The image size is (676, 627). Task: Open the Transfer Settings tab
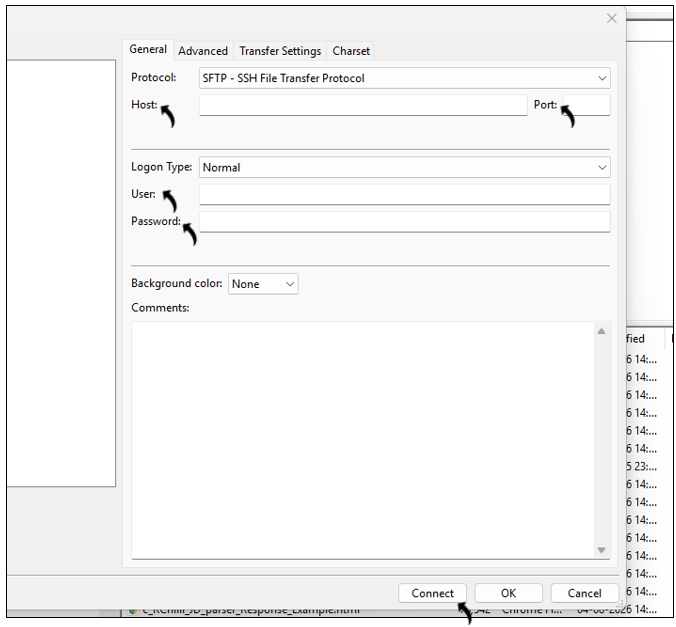pos(280,51)
